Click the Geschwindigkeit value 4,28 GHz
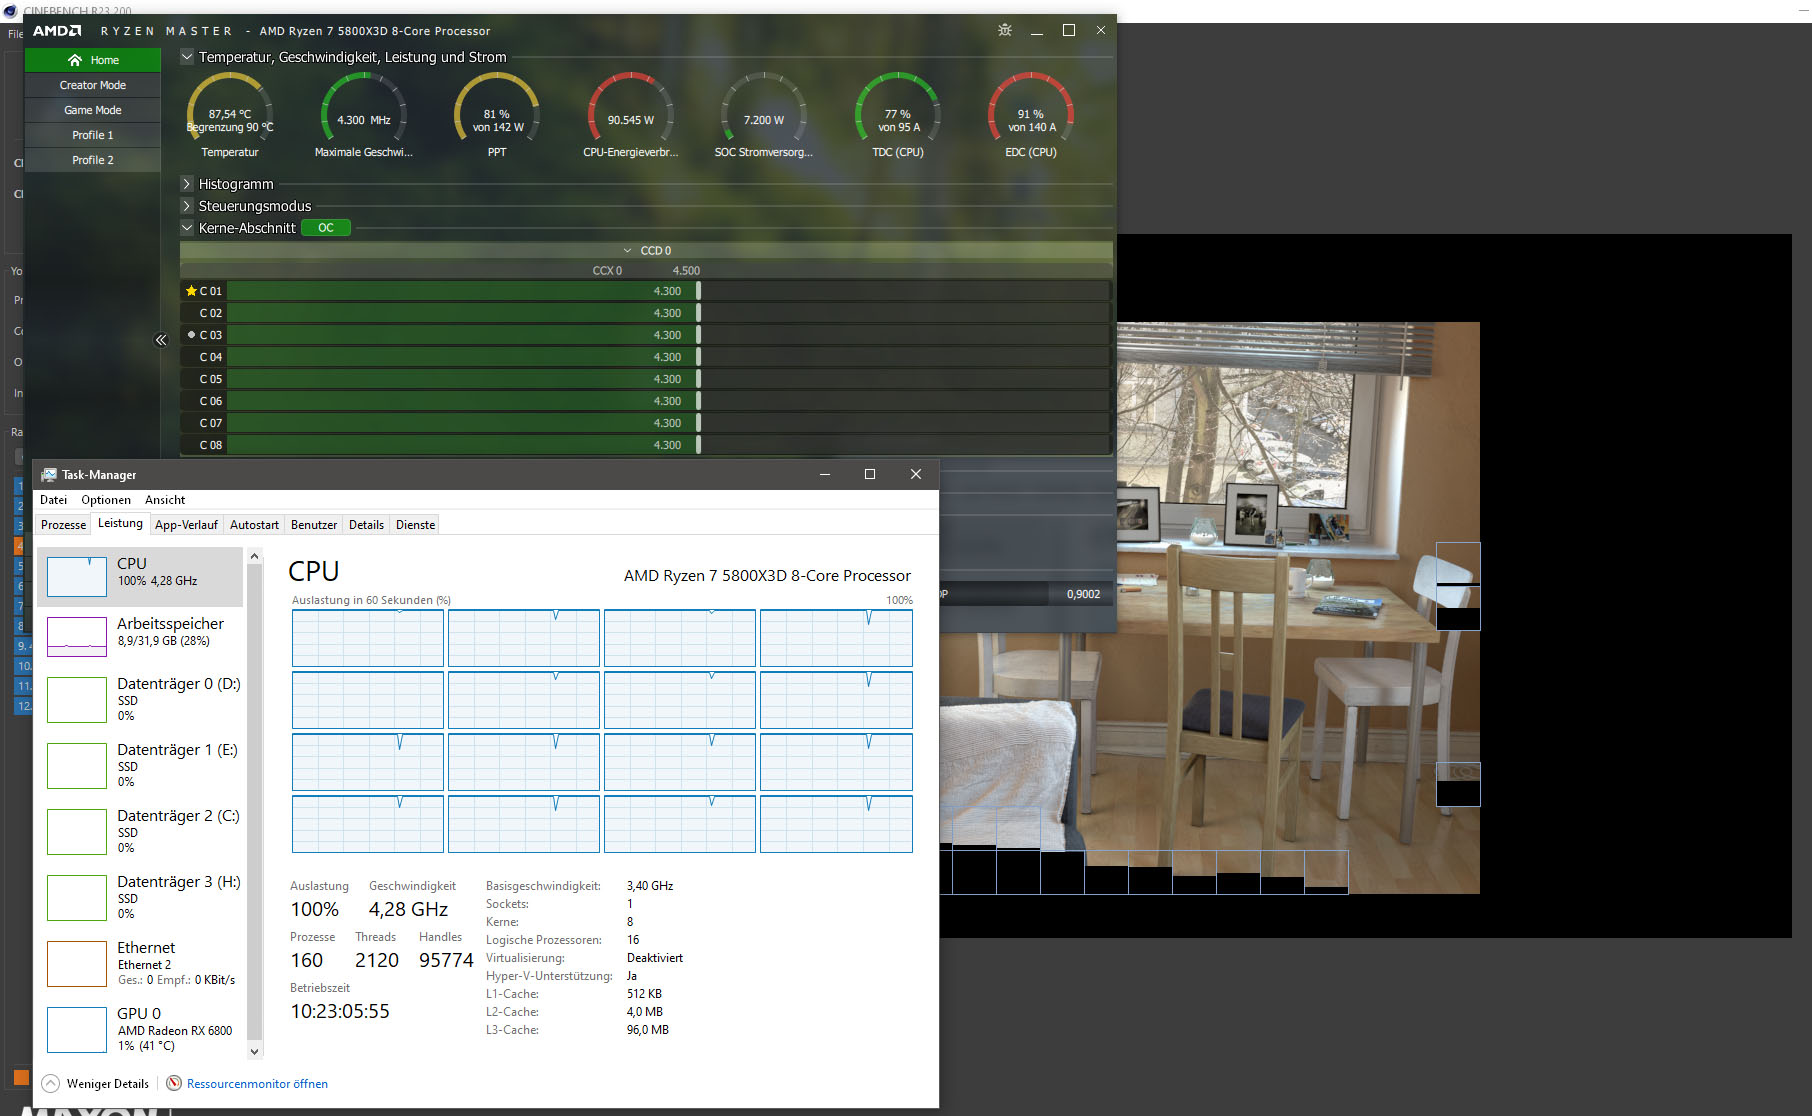This screenshot has height=1116, width=1812. [408, 909]
